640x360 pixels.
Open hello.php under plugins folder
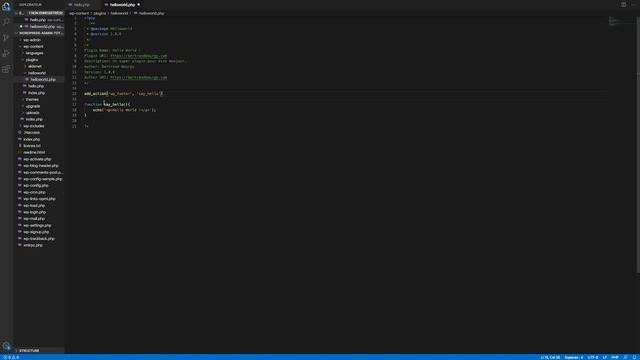click(36, 86)
